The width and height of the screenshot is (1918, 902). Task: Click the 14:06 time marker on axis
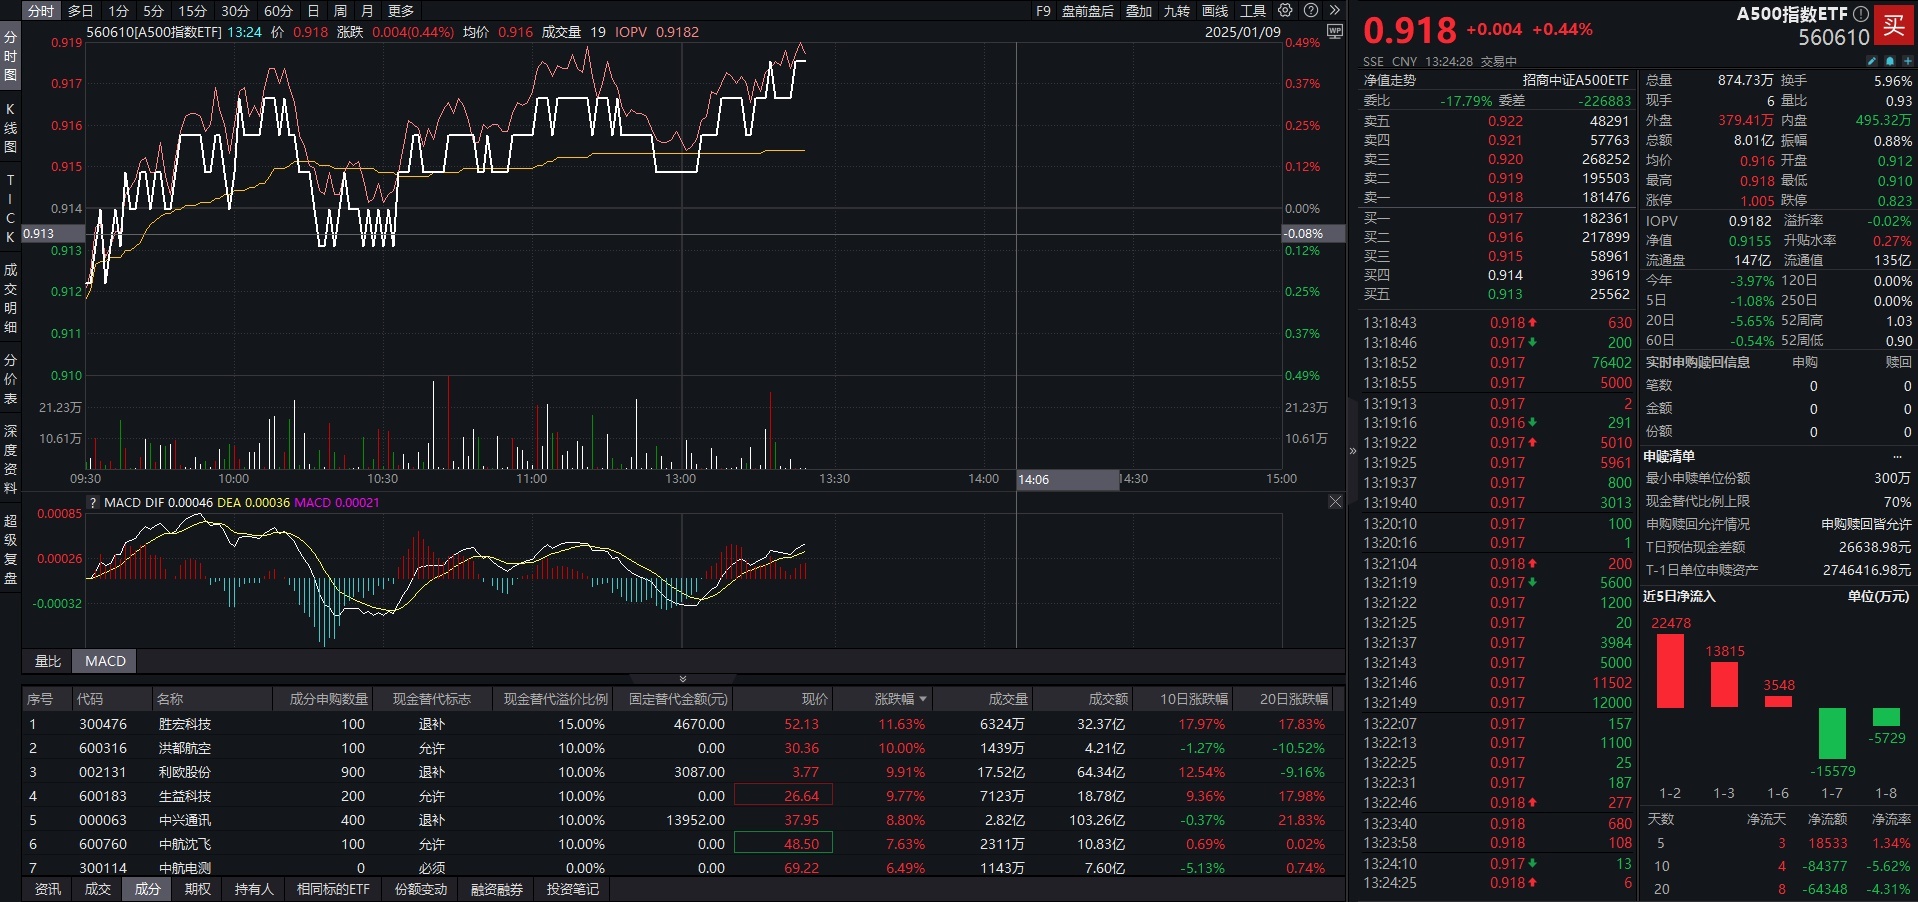point(1034,480)
